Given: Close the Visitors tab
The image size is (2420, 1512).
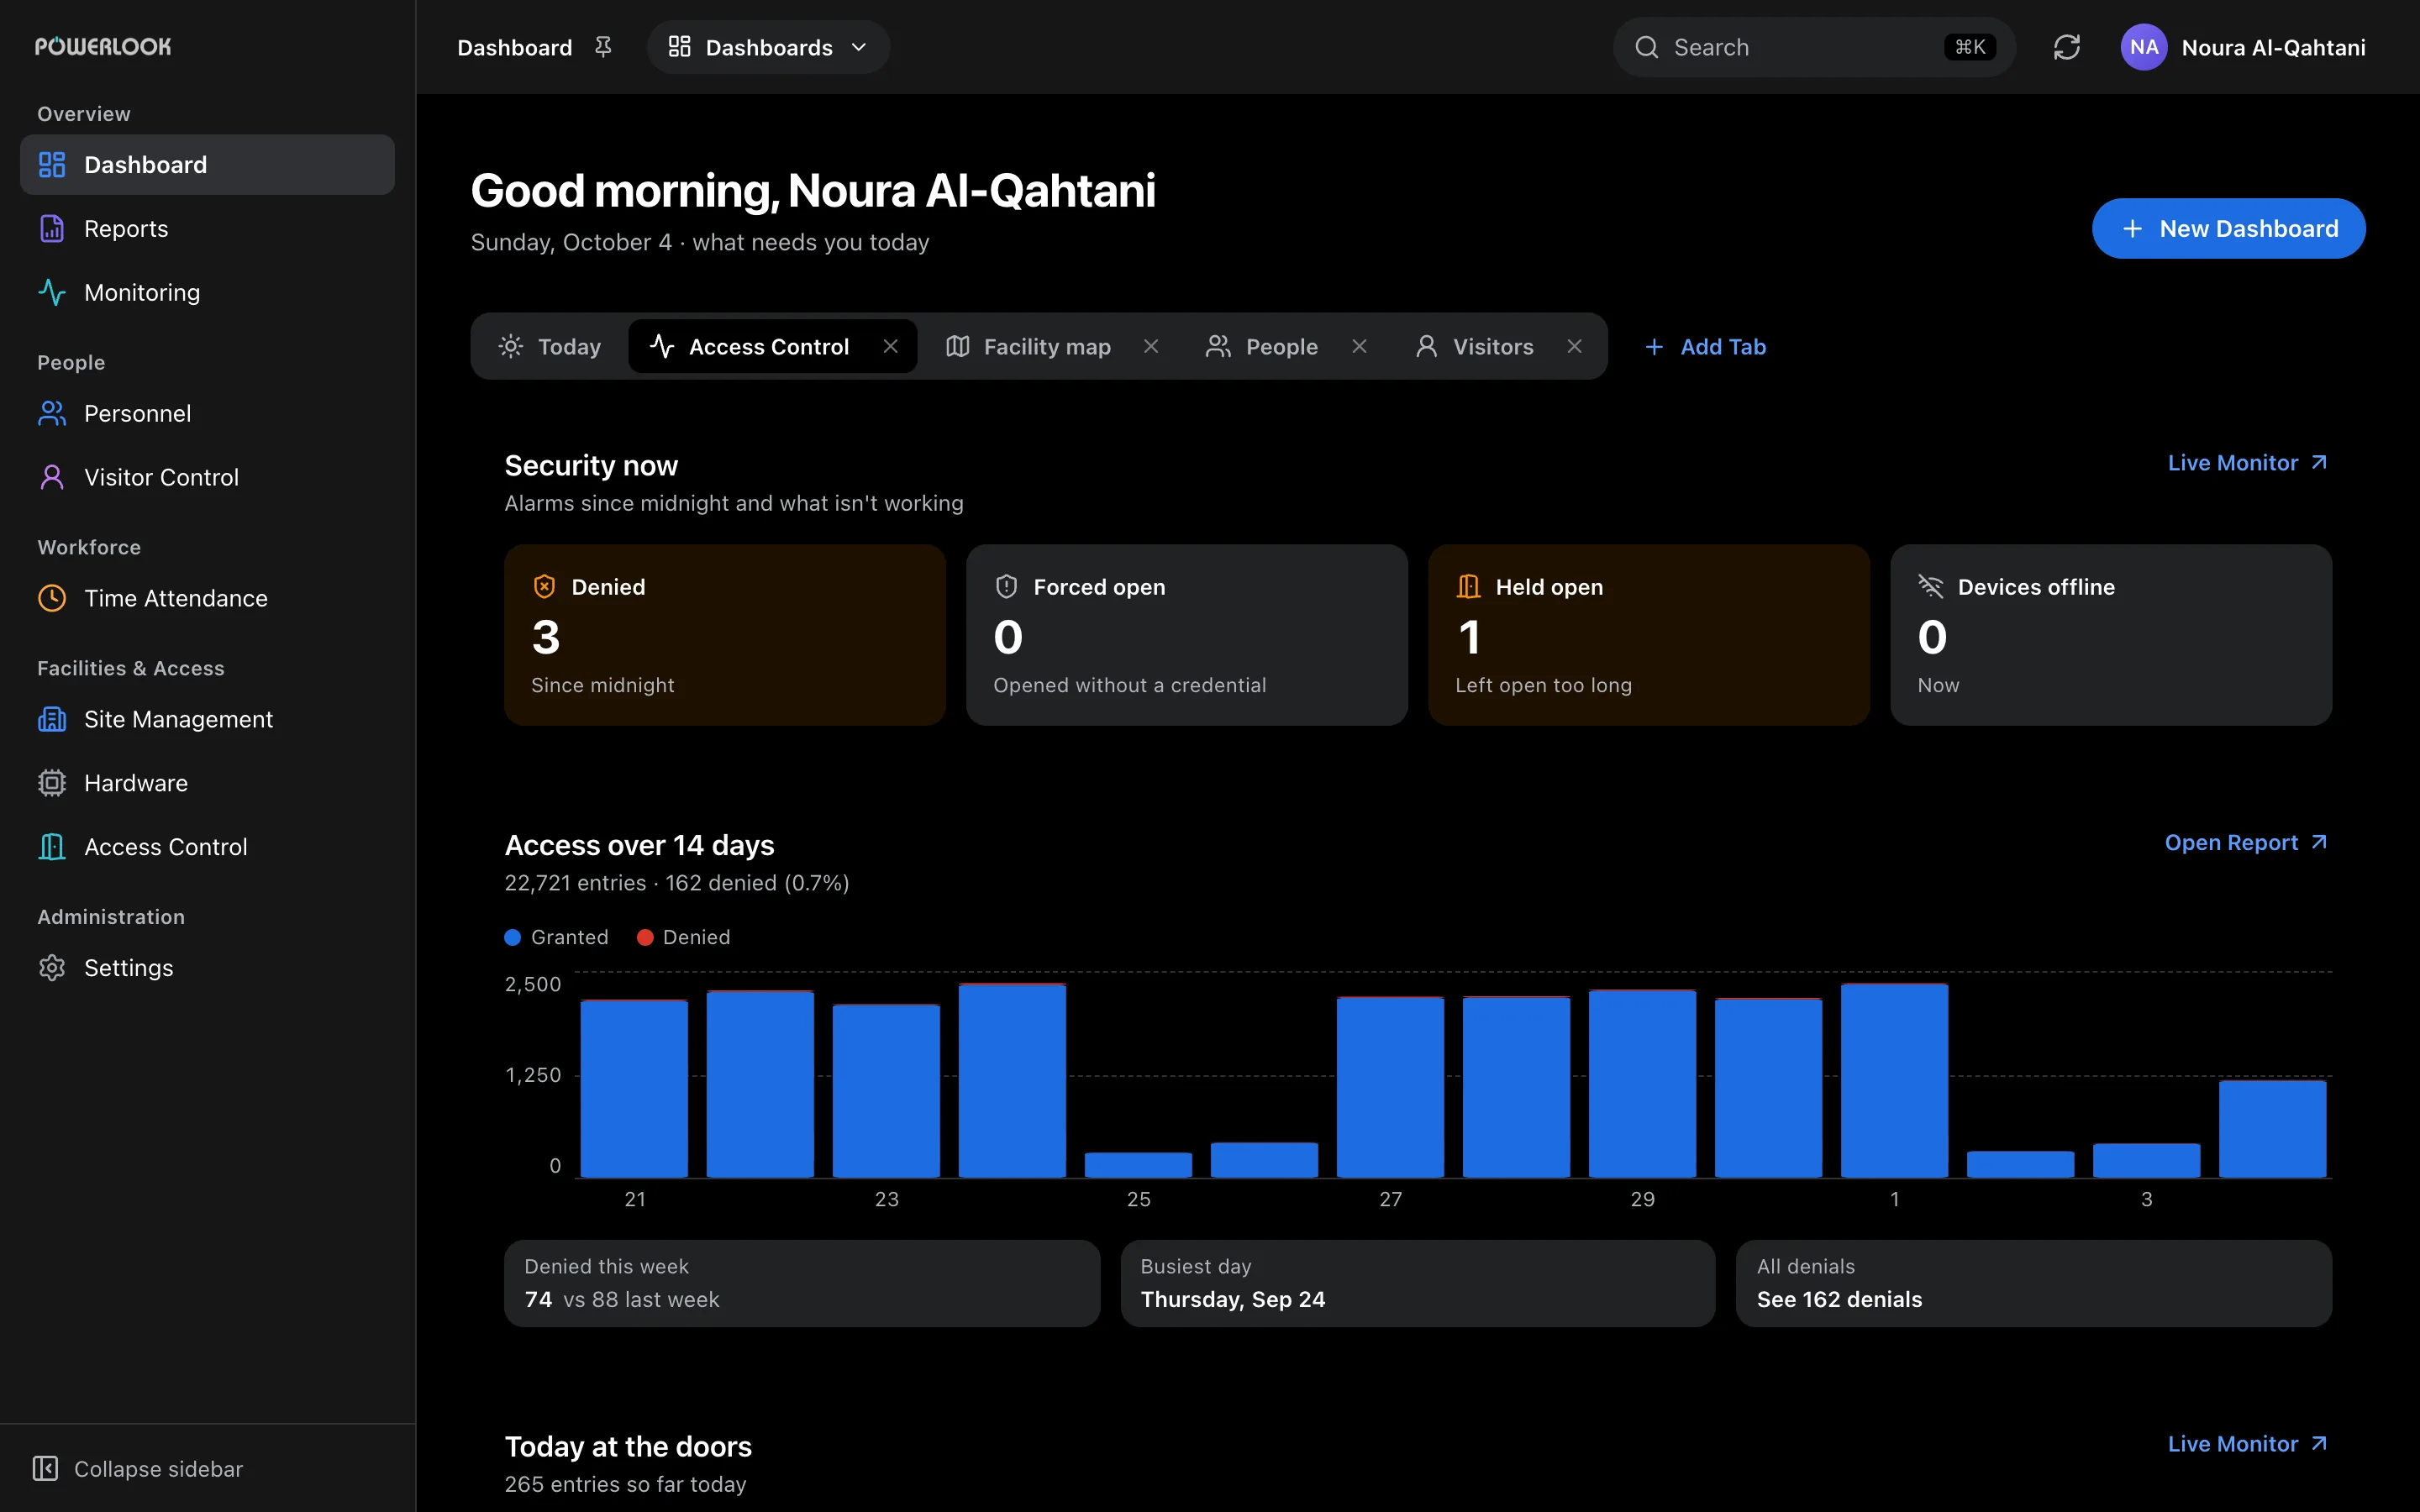Looking at the screenshot, I should coord(1575,347).
